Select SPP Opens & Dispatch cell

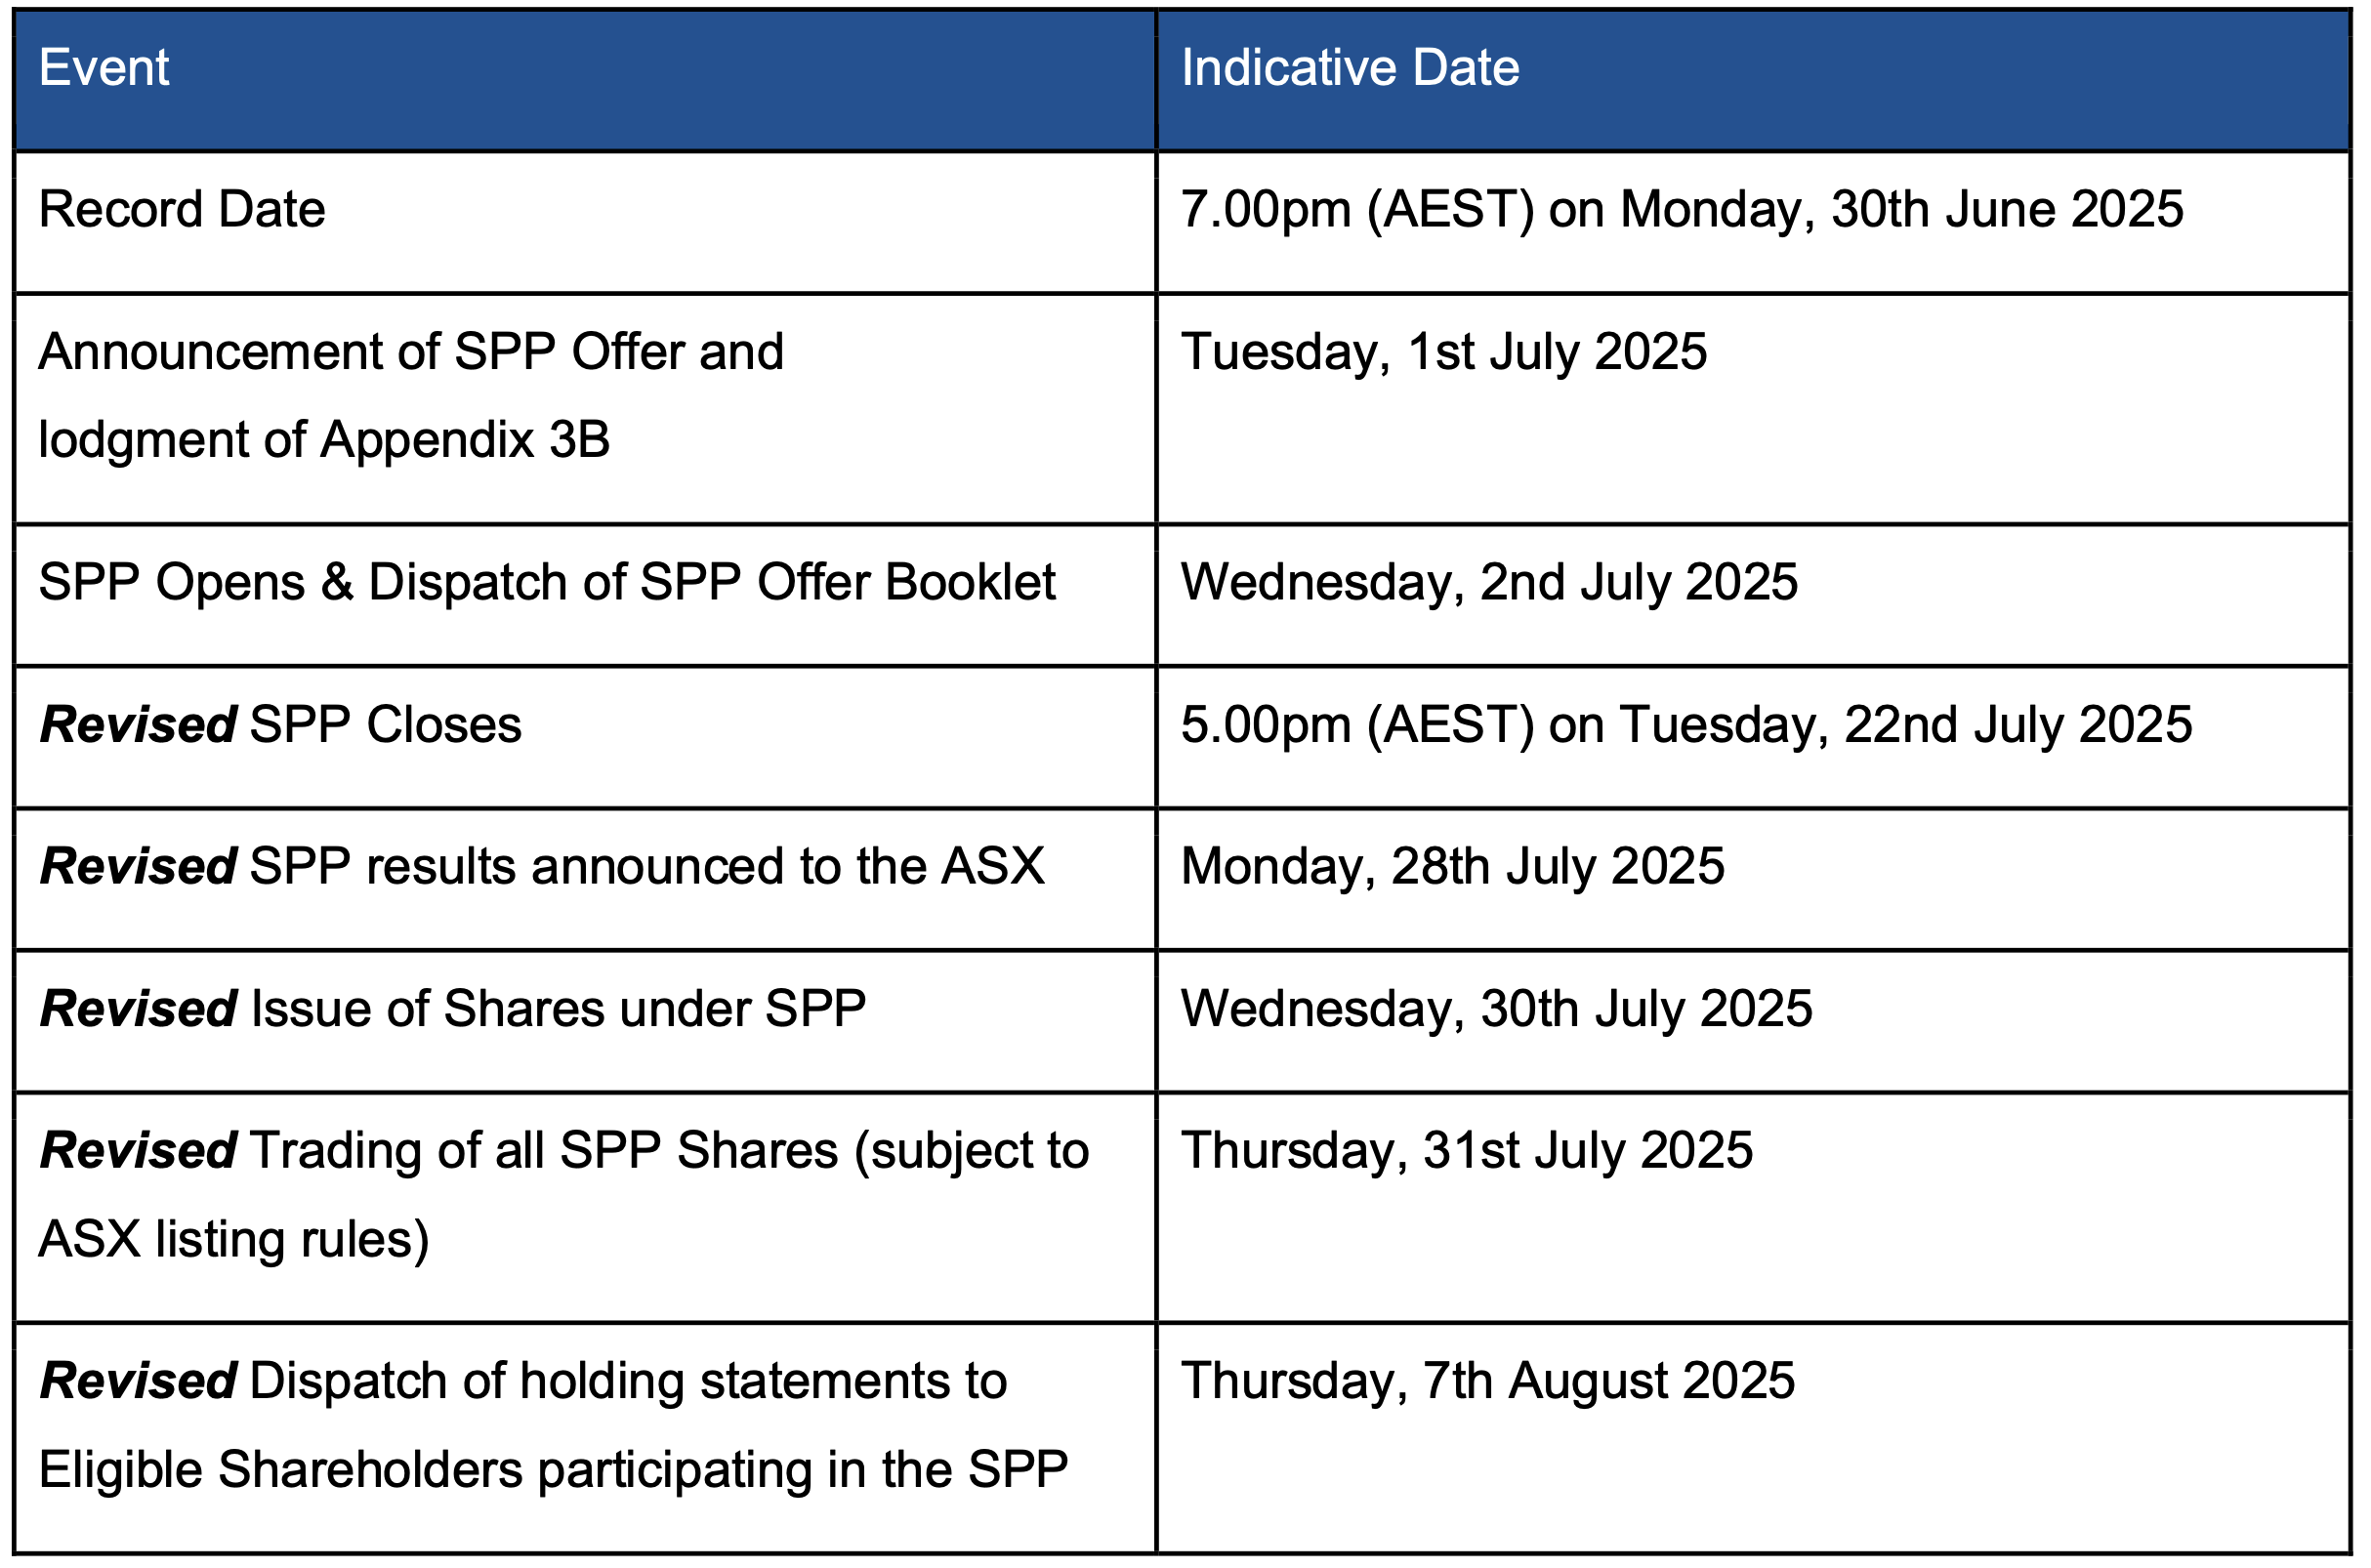[x=585, y=596]
